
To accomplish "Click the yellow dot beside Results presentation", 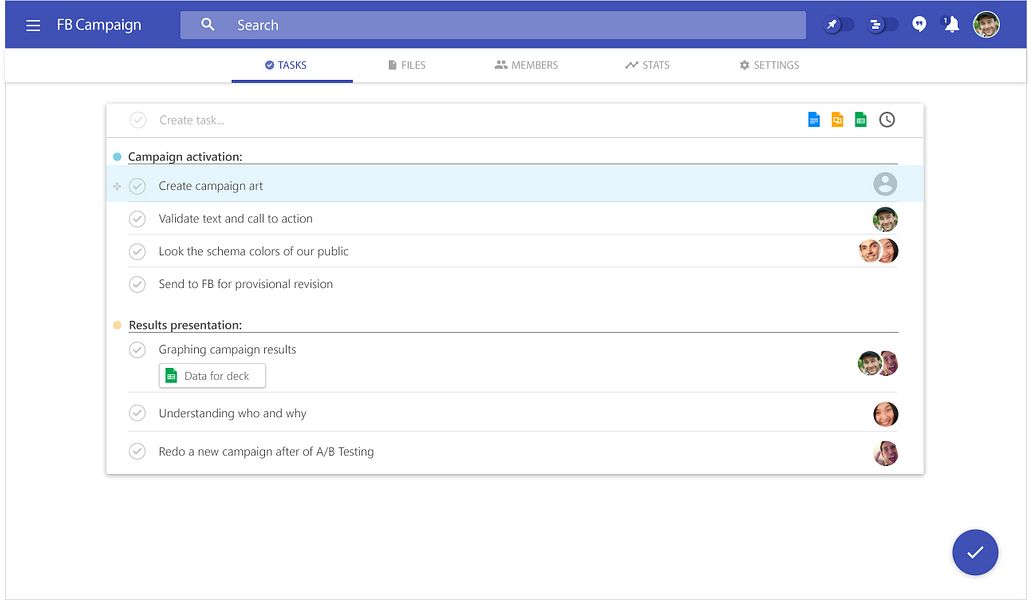I will point(117,325).
